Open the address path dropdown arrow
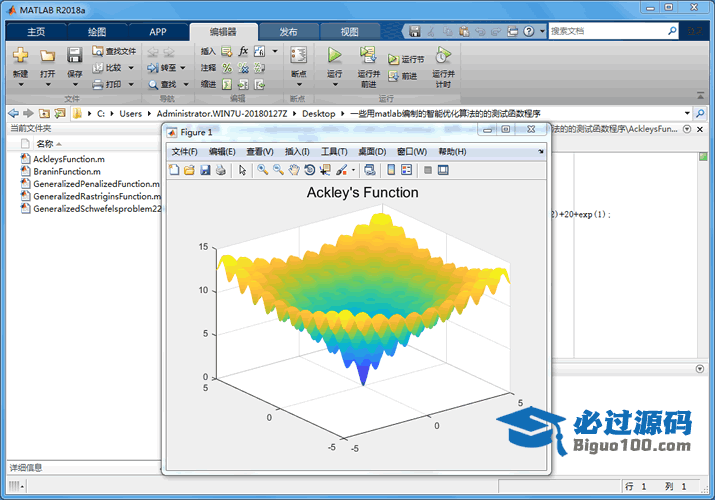 (687, 113)
